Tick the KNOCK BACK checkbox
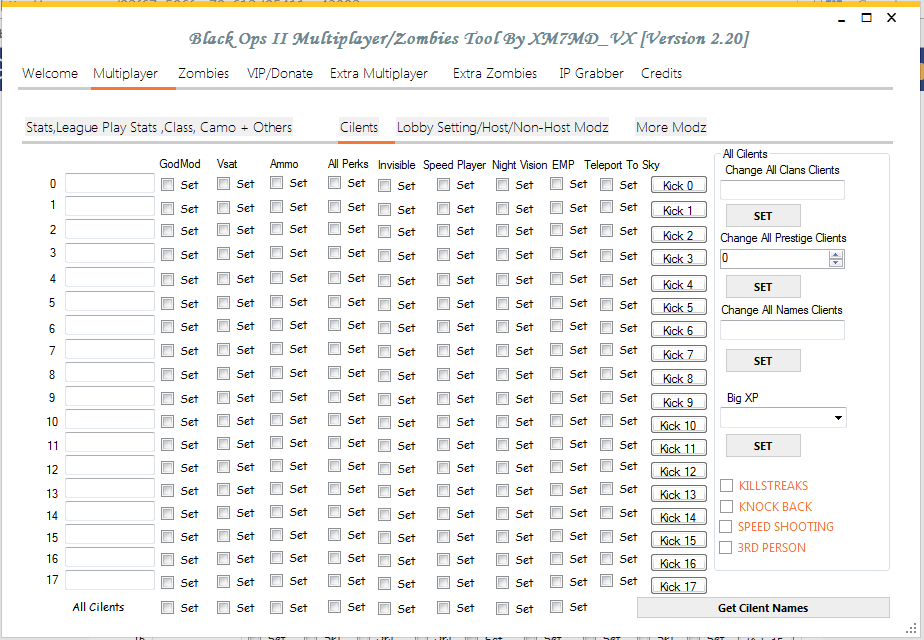The image size is (924, 640). (x=727, y=506)
